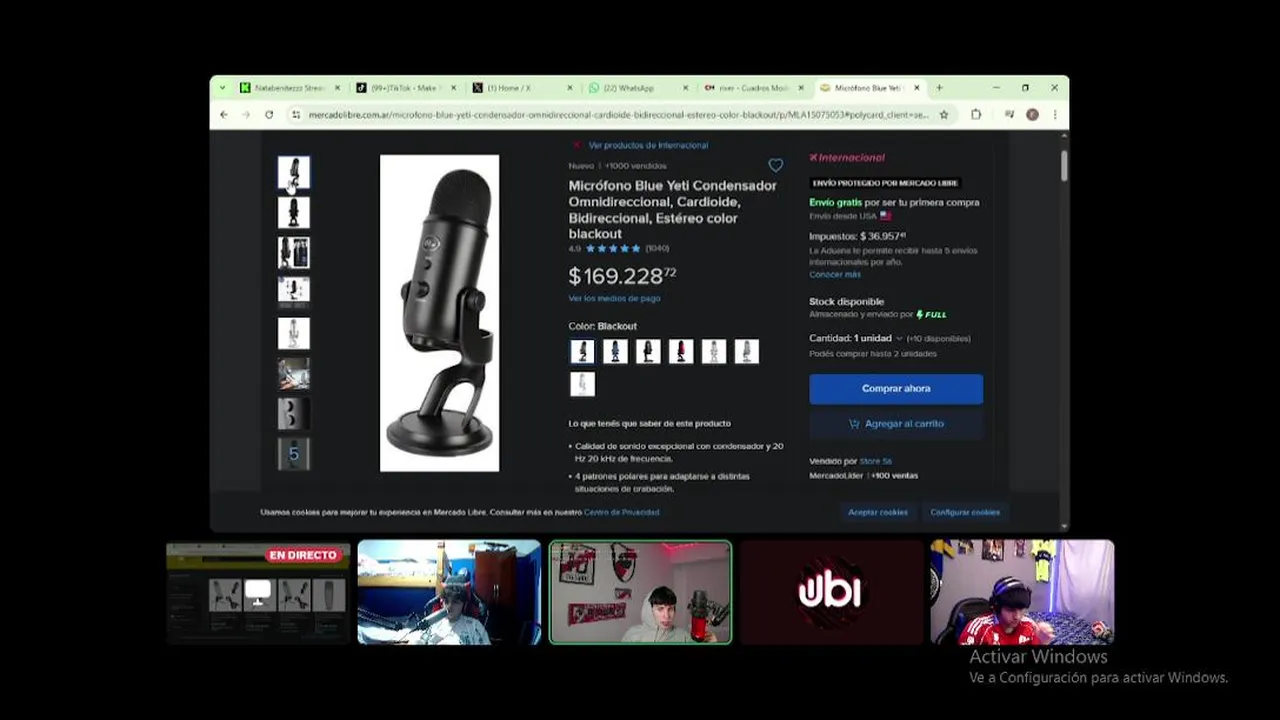Click the page vertical scrollbar

pyautogui.click(x=1064, y=166)
